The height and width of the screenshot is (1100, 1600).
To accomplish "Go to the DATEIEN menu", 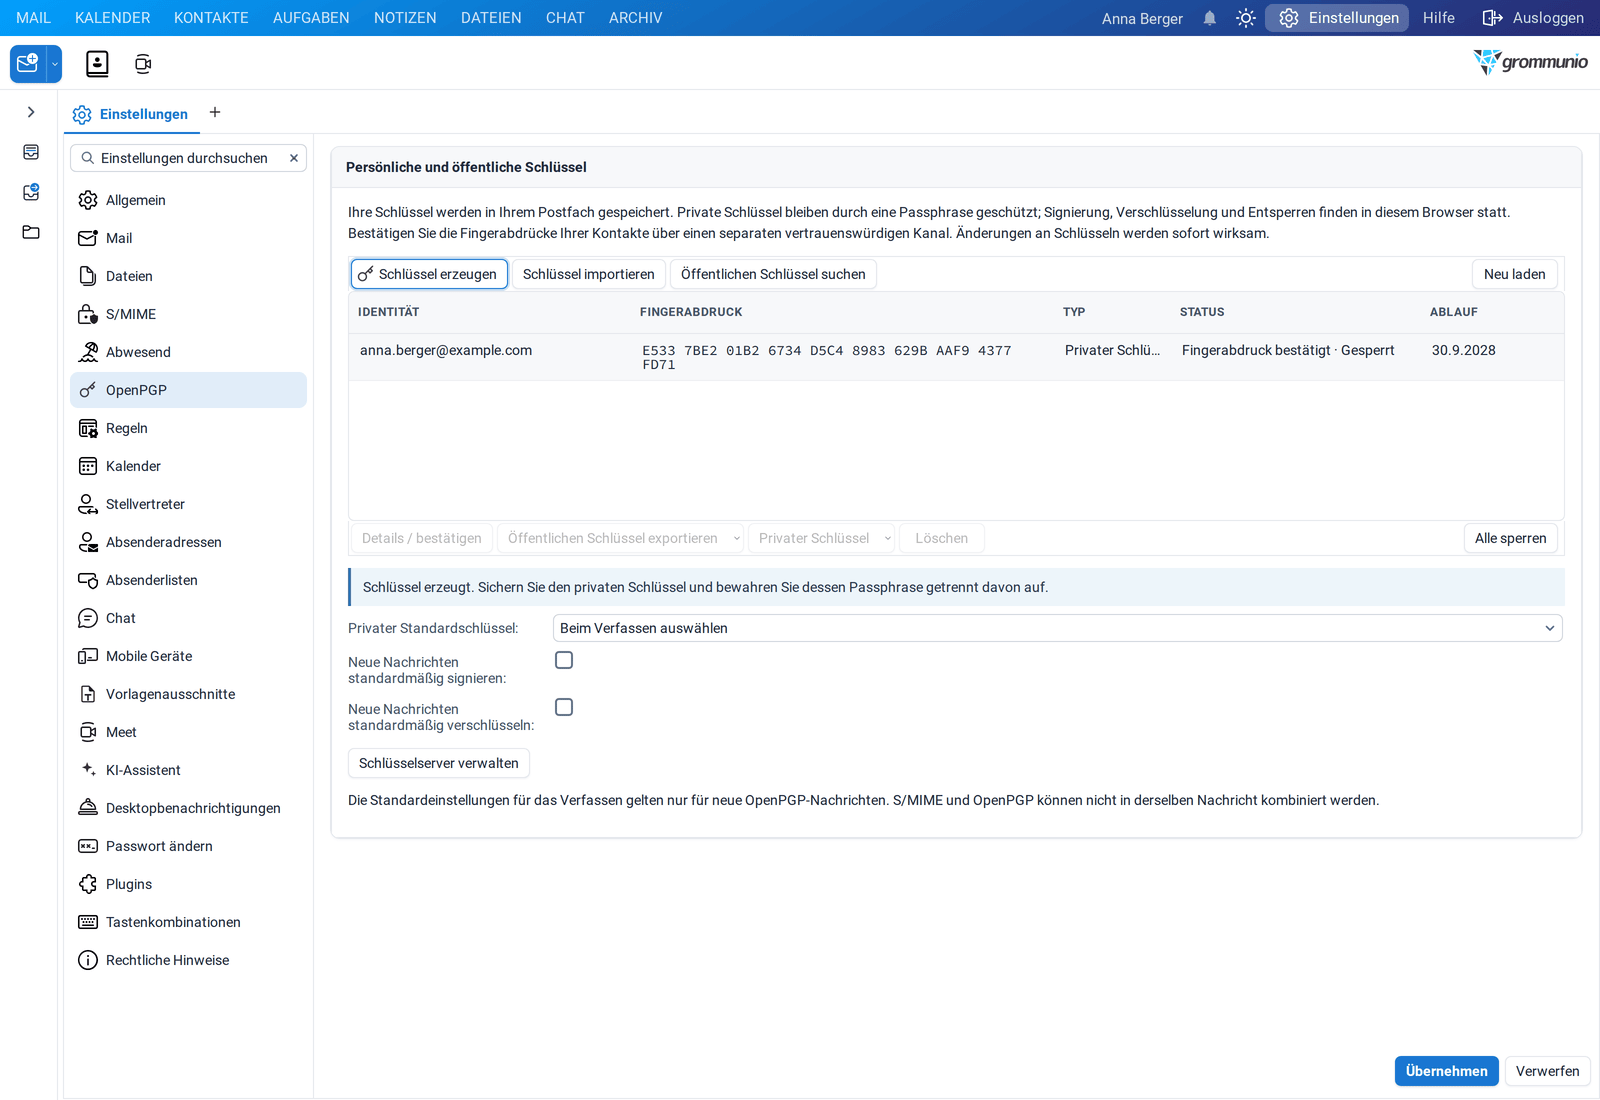I will (491, 18).
